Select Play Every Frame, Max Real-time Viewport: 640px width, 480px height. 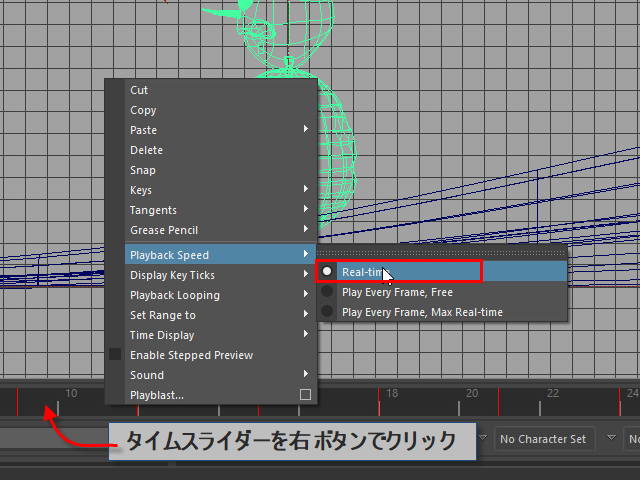422,312
